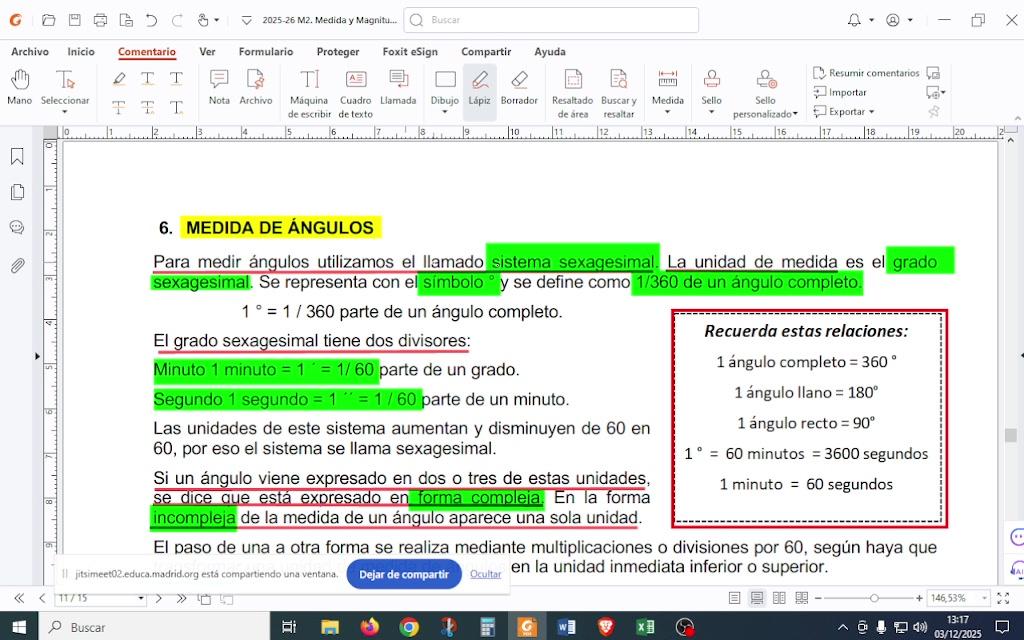The width and height of the screenshot is (1024, 640).
Task: Open the page number dropdown
Action: point(140,598)
